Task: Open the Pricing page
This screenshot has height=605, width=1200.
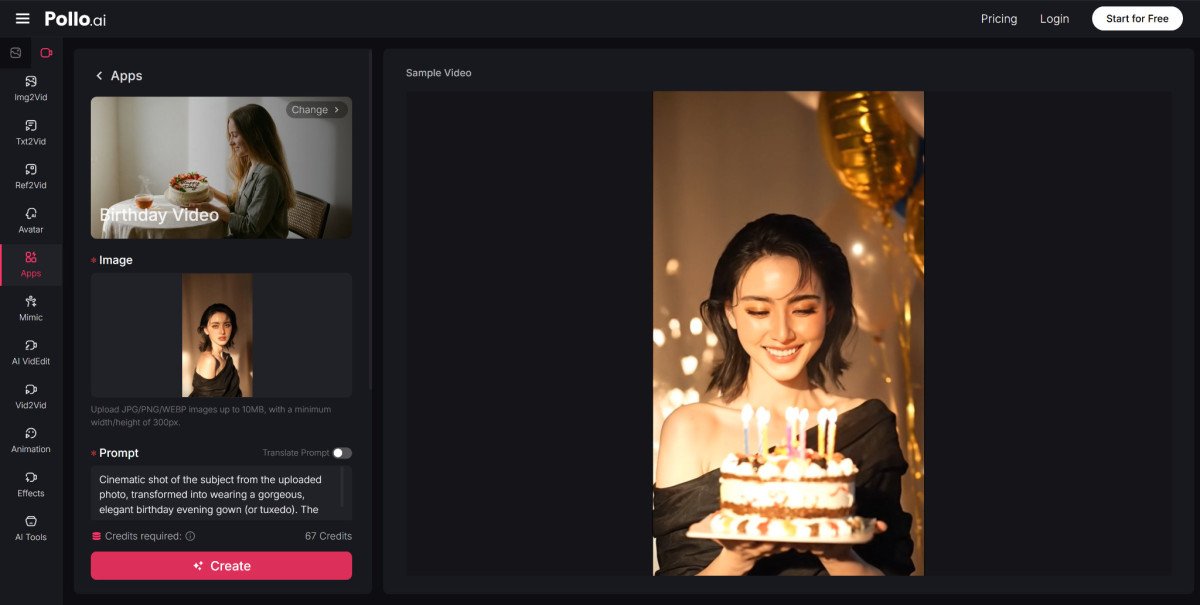Action: click(x=998, y=18)
